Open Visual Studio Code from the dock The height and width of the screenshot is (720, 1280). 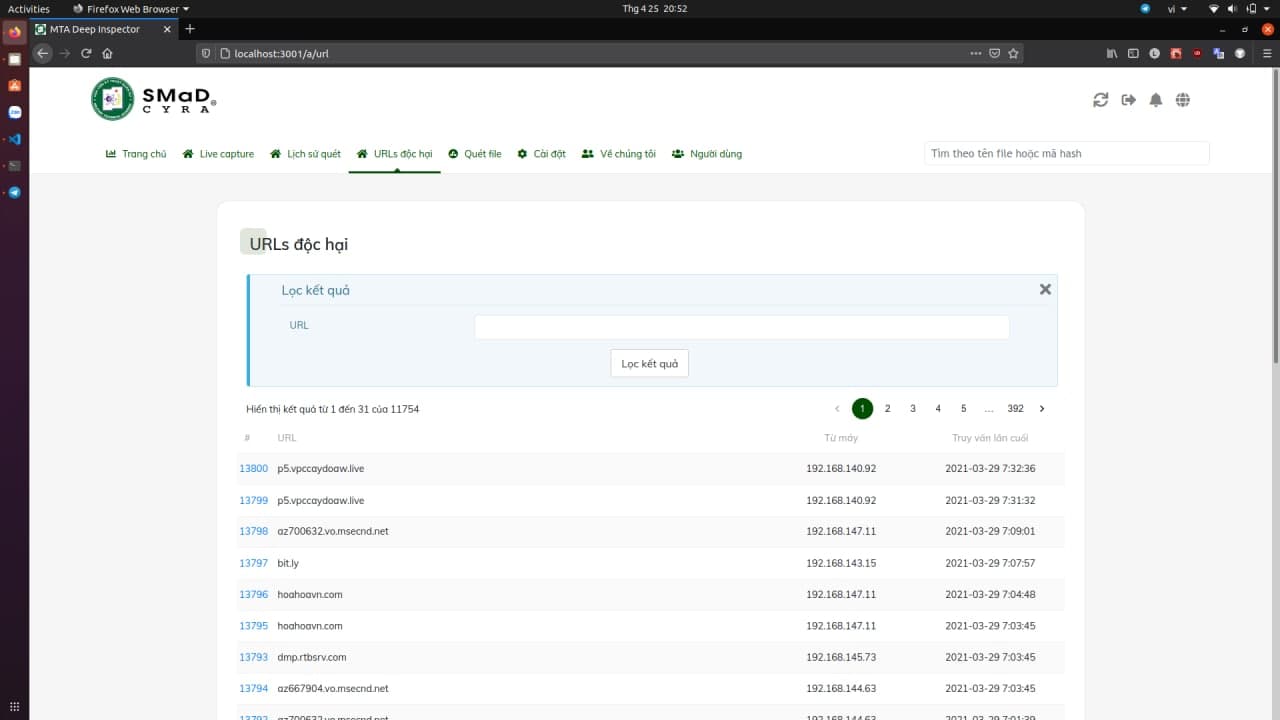[14, 139]
